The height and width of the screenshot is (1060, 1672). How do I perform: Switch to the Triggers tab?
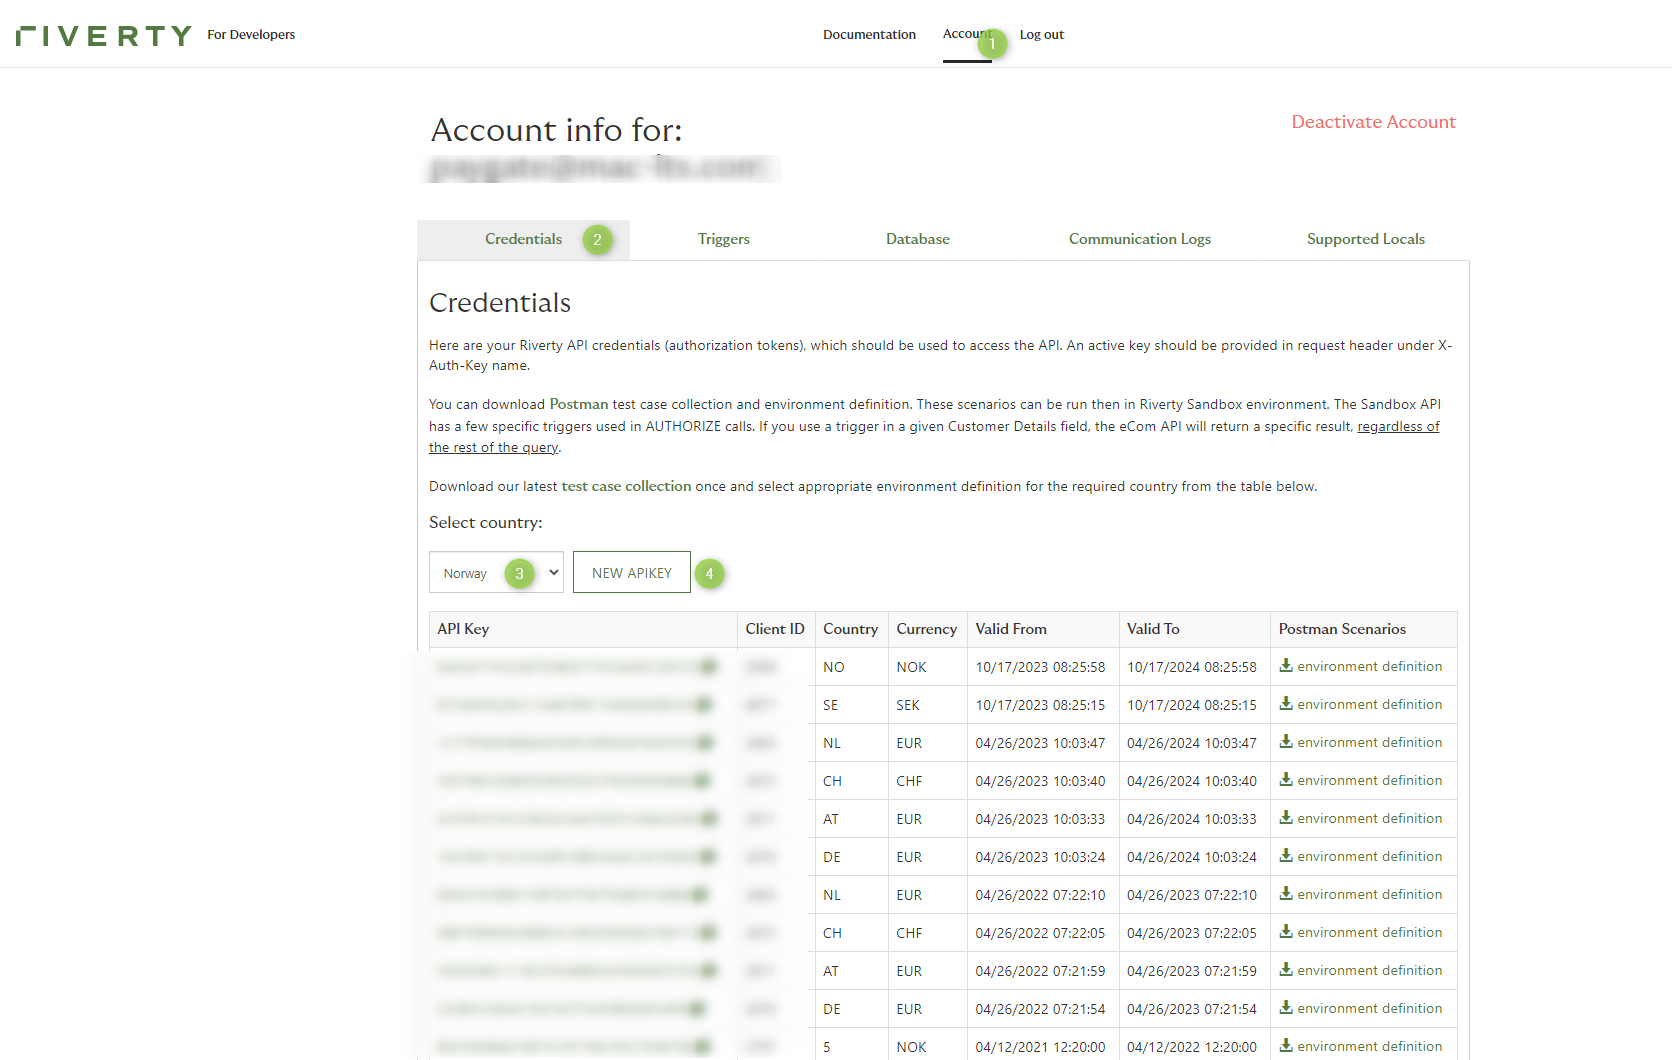pos(724,239)
